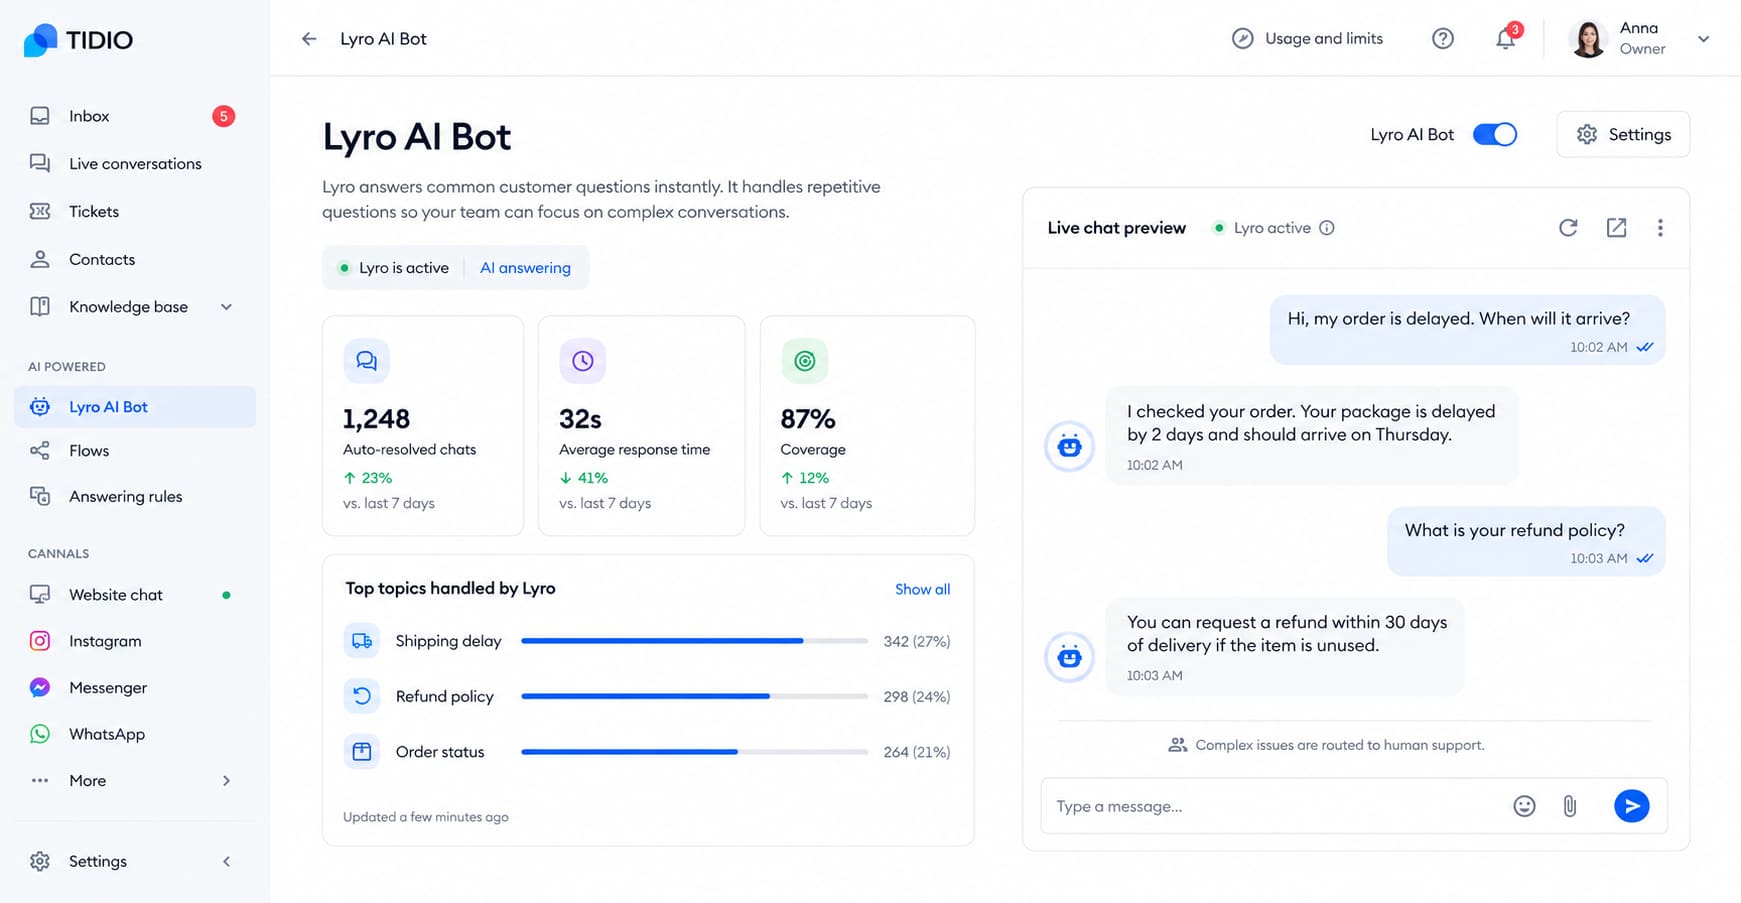This screenshot has width=1741, height=903.
Task: Expand the Anna Owner account menu
Action: click(1704, 39)
